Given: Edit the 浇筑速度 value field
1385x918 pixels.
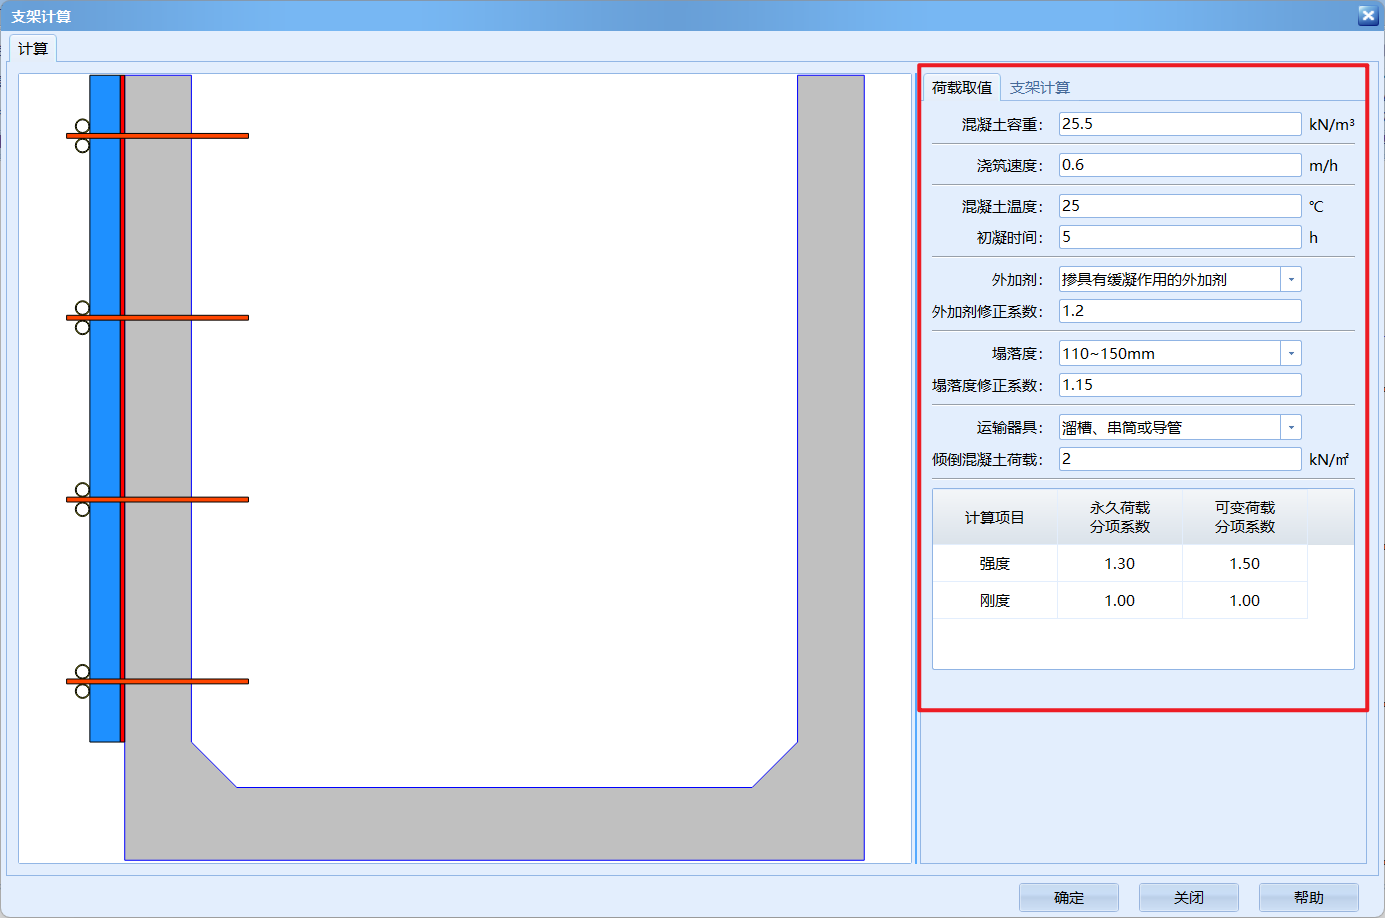Looking at the screenshot, I should (1179, 165).
